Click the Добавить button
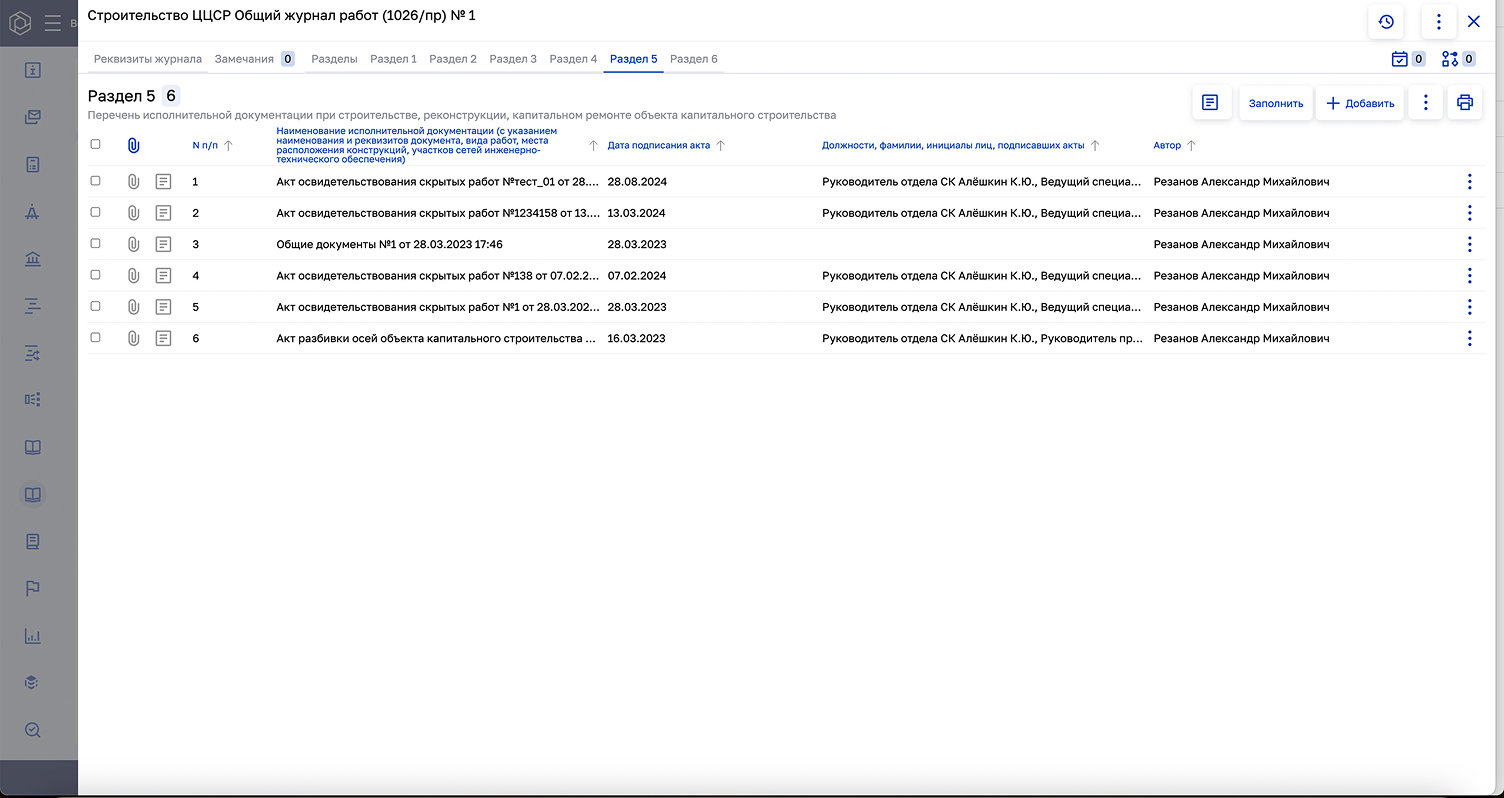The width and height of the screenshot is (1504, 798). pos(1360,103)
